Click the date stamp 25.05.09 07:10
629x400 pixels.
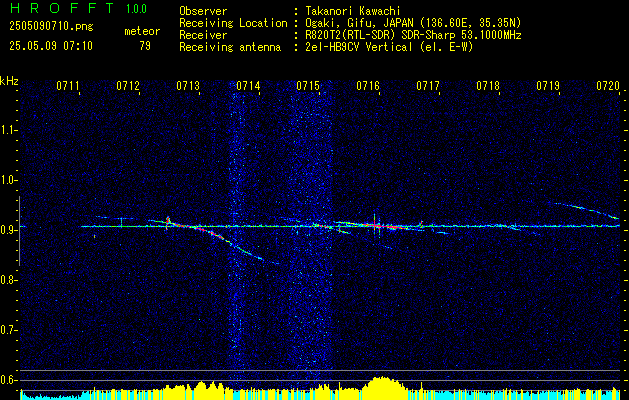pyautogui.click(x=51, y=46)
